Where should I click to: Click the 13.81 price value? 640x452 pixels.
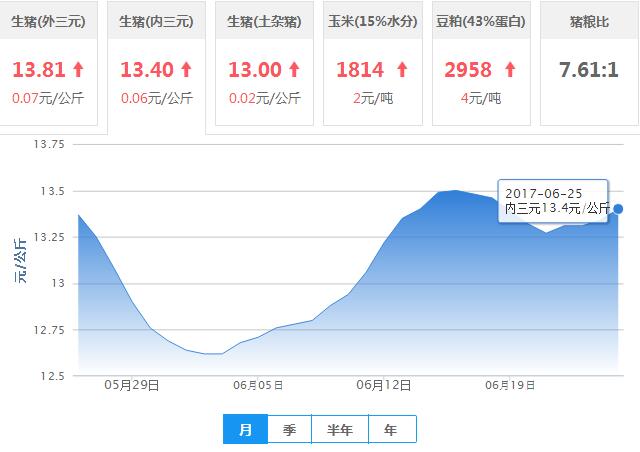(x=39, y=70)
